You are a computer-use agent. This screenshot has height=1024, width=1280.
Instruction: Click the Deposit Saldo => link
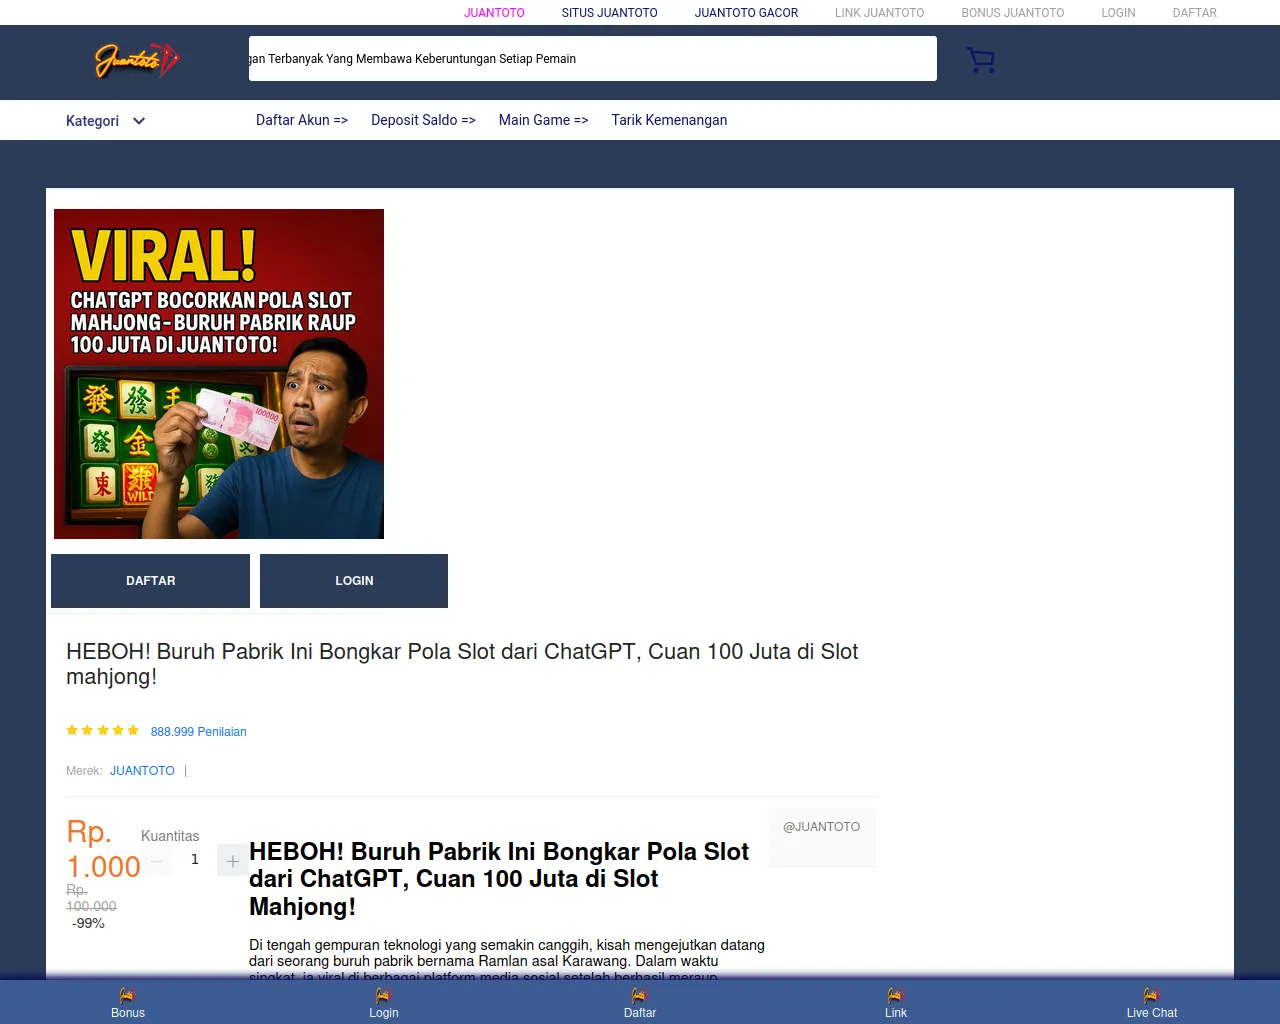click(423, 120)
